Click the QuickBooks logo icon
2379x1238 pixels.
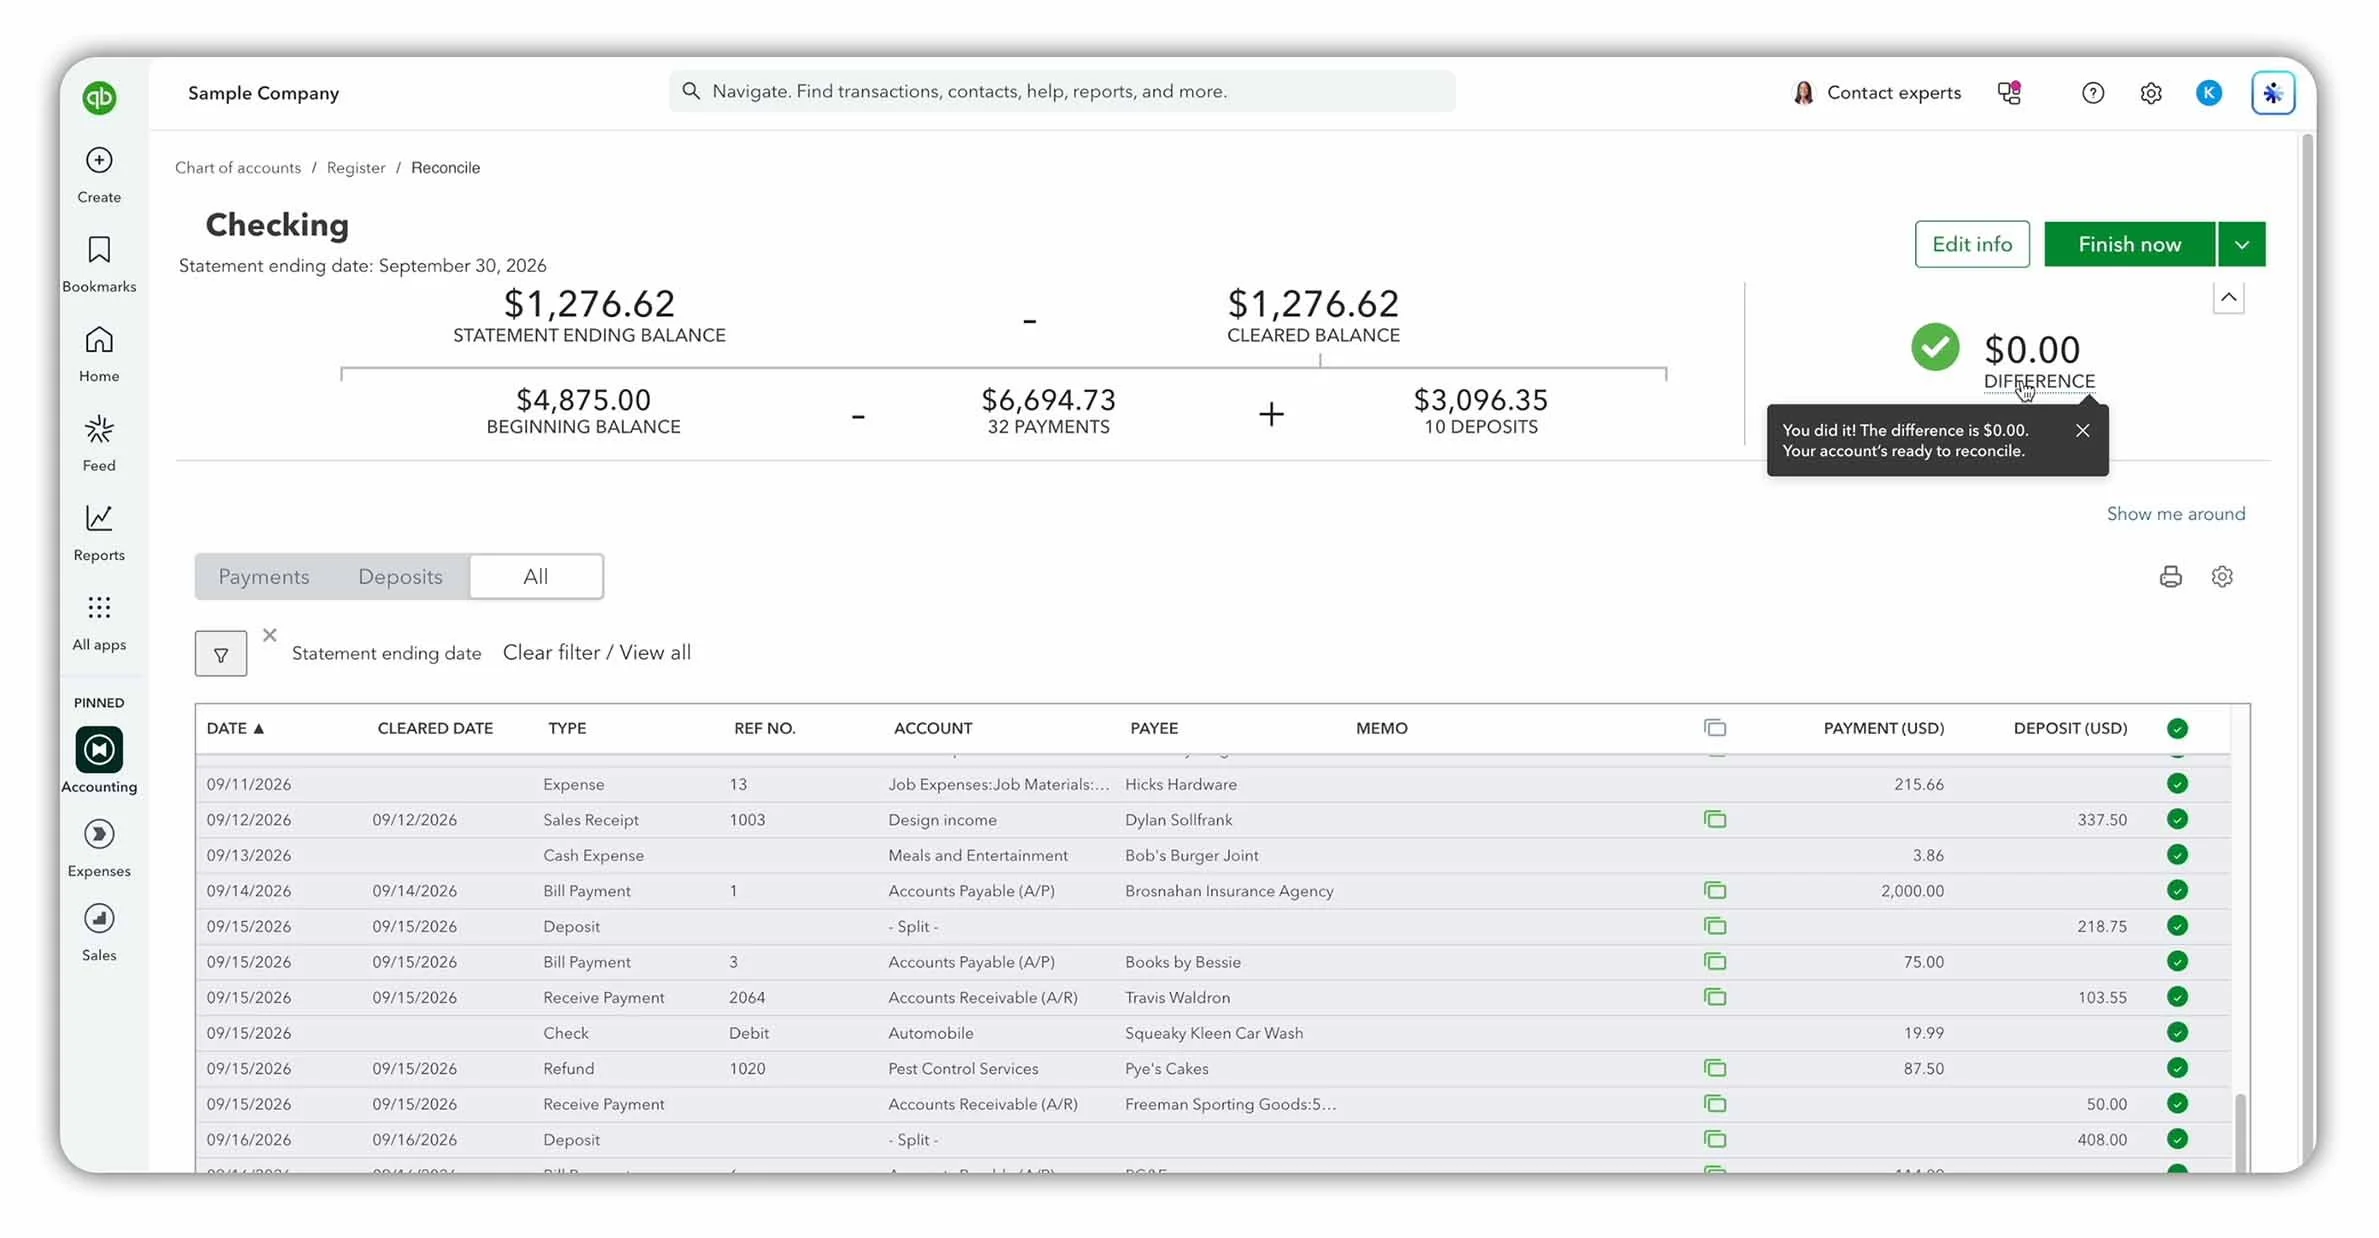click(x=99, y=97)
